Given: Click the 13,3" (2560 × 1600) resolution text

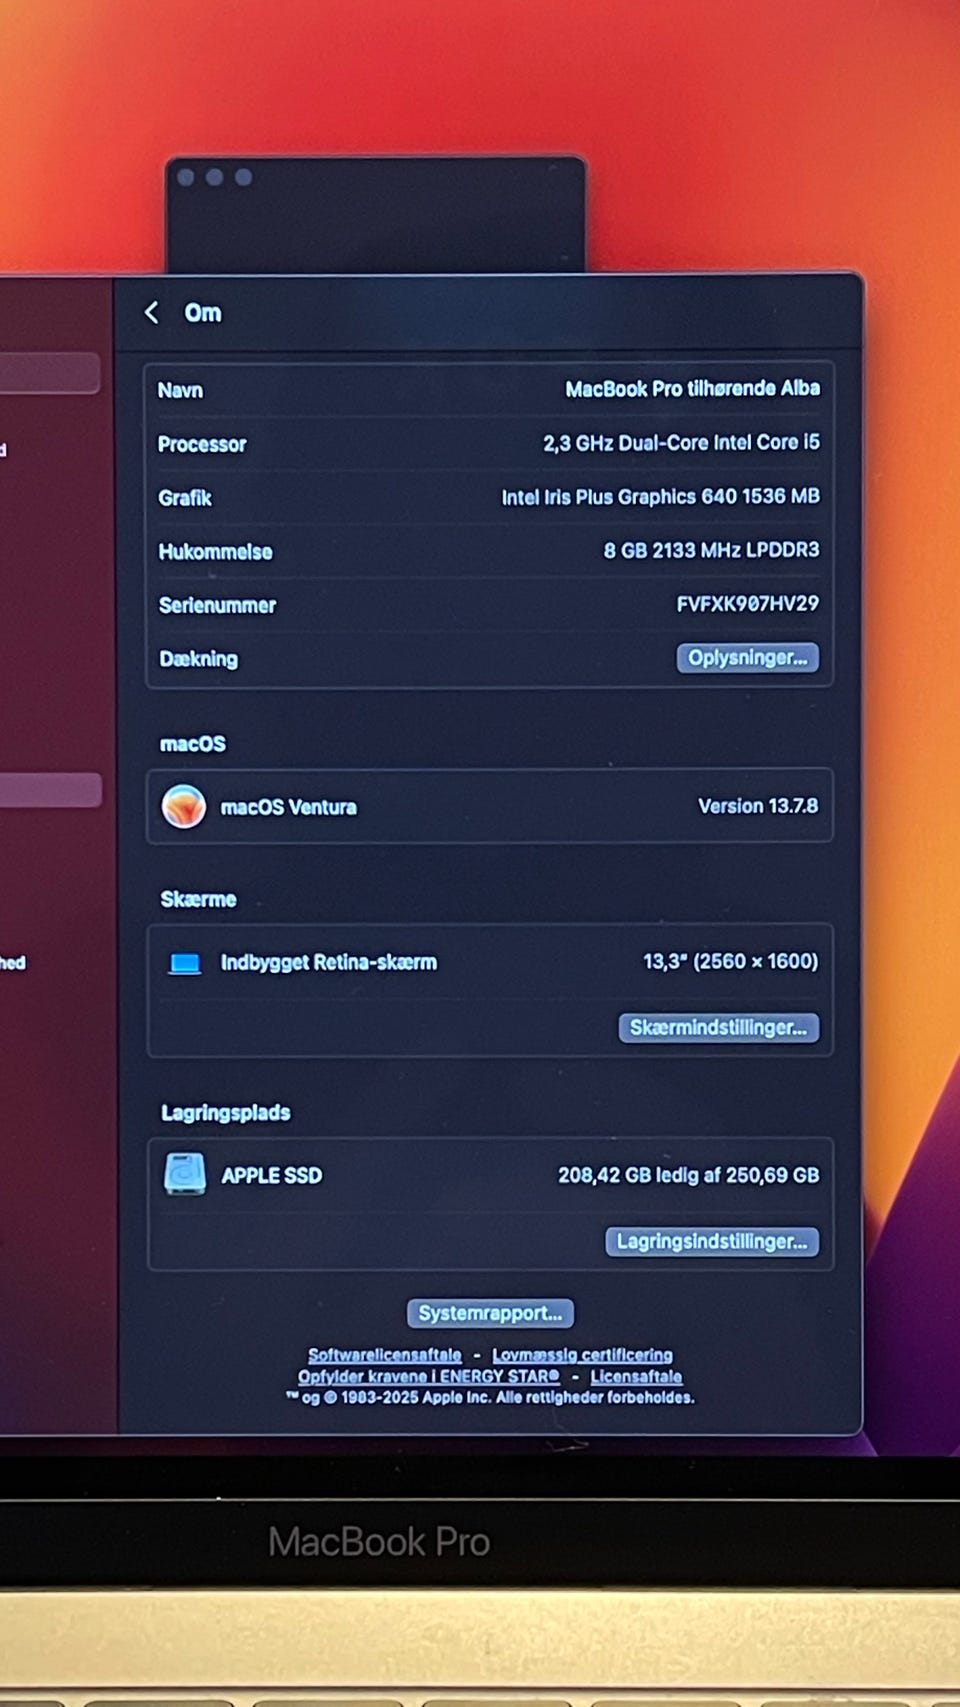Looking at the screenshot, I should [730, 962].
